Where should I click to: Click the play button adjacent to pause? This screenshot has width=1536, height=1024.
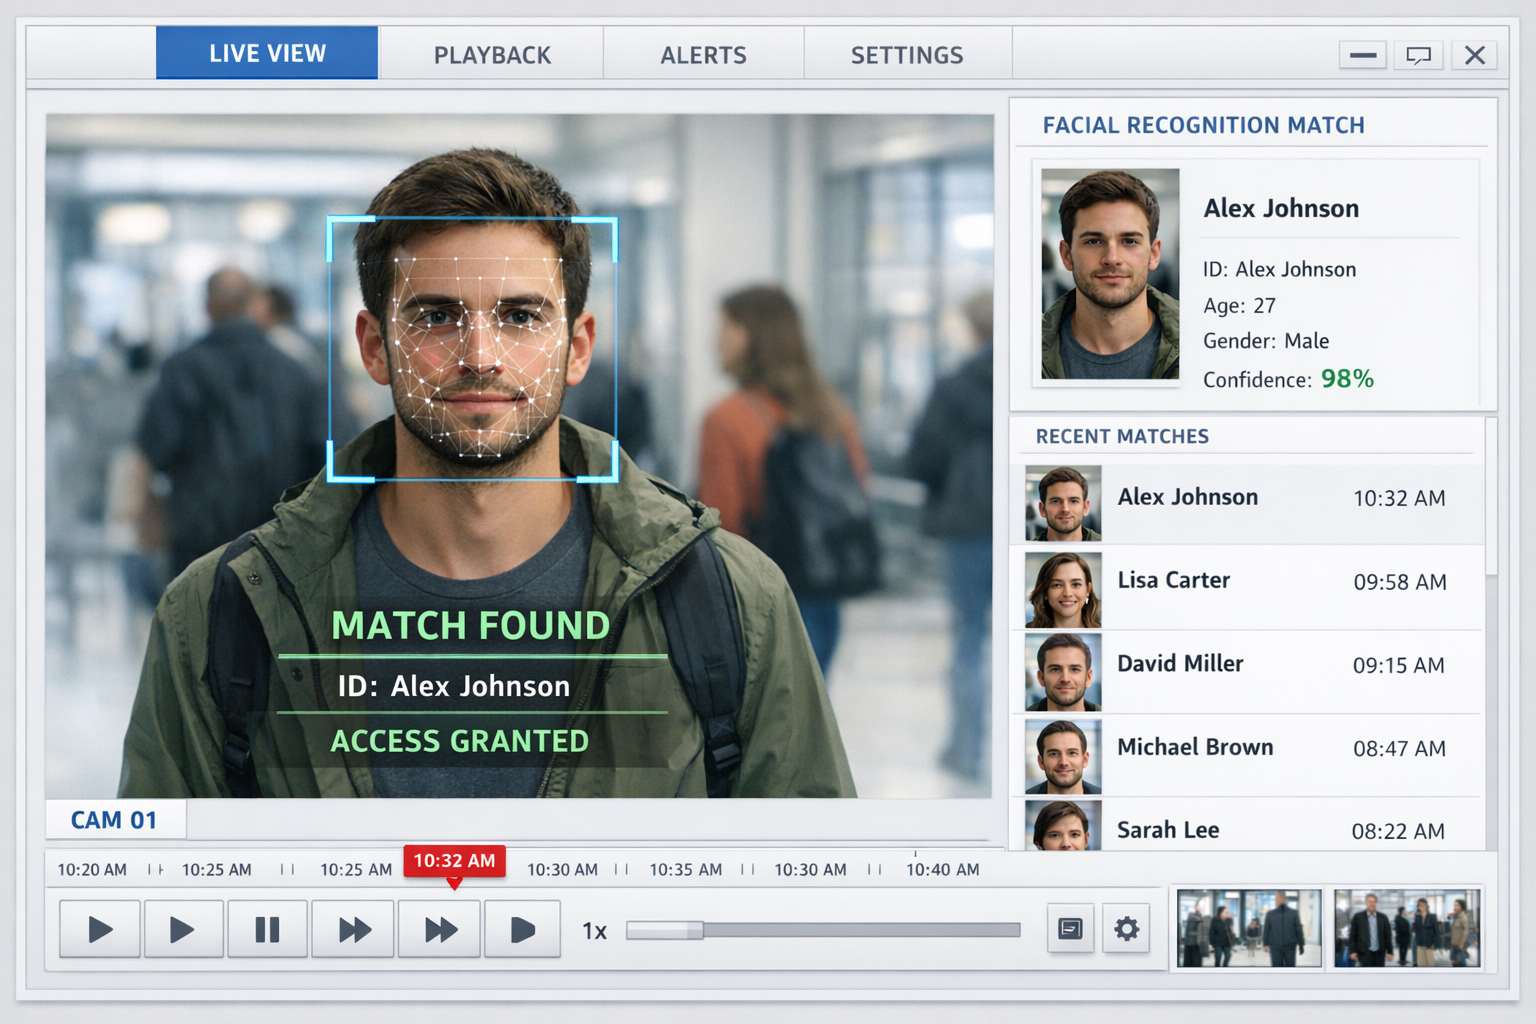[x=183, y=930]
